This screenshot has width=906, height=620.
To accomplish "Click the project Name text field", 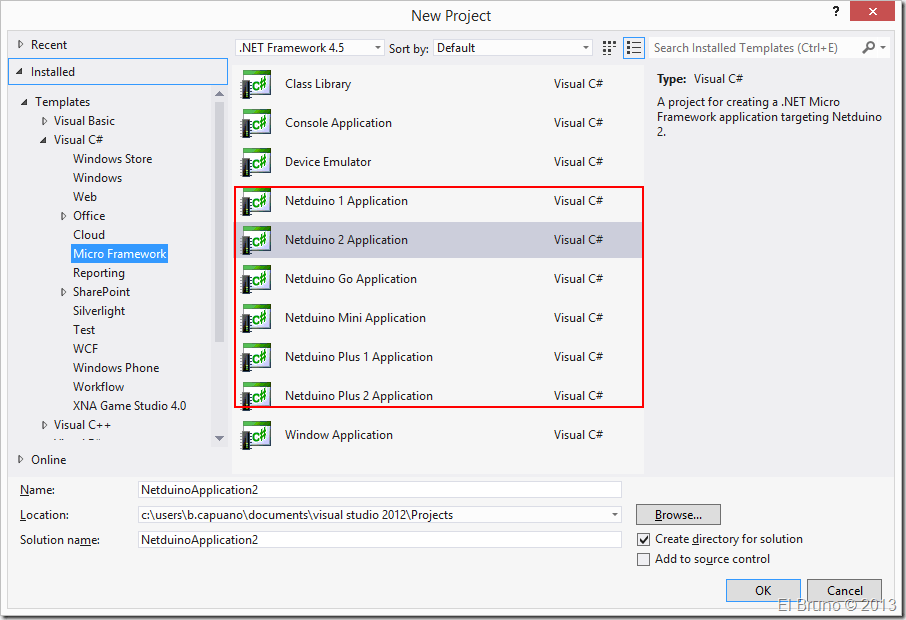I will [x=379, y=490].
